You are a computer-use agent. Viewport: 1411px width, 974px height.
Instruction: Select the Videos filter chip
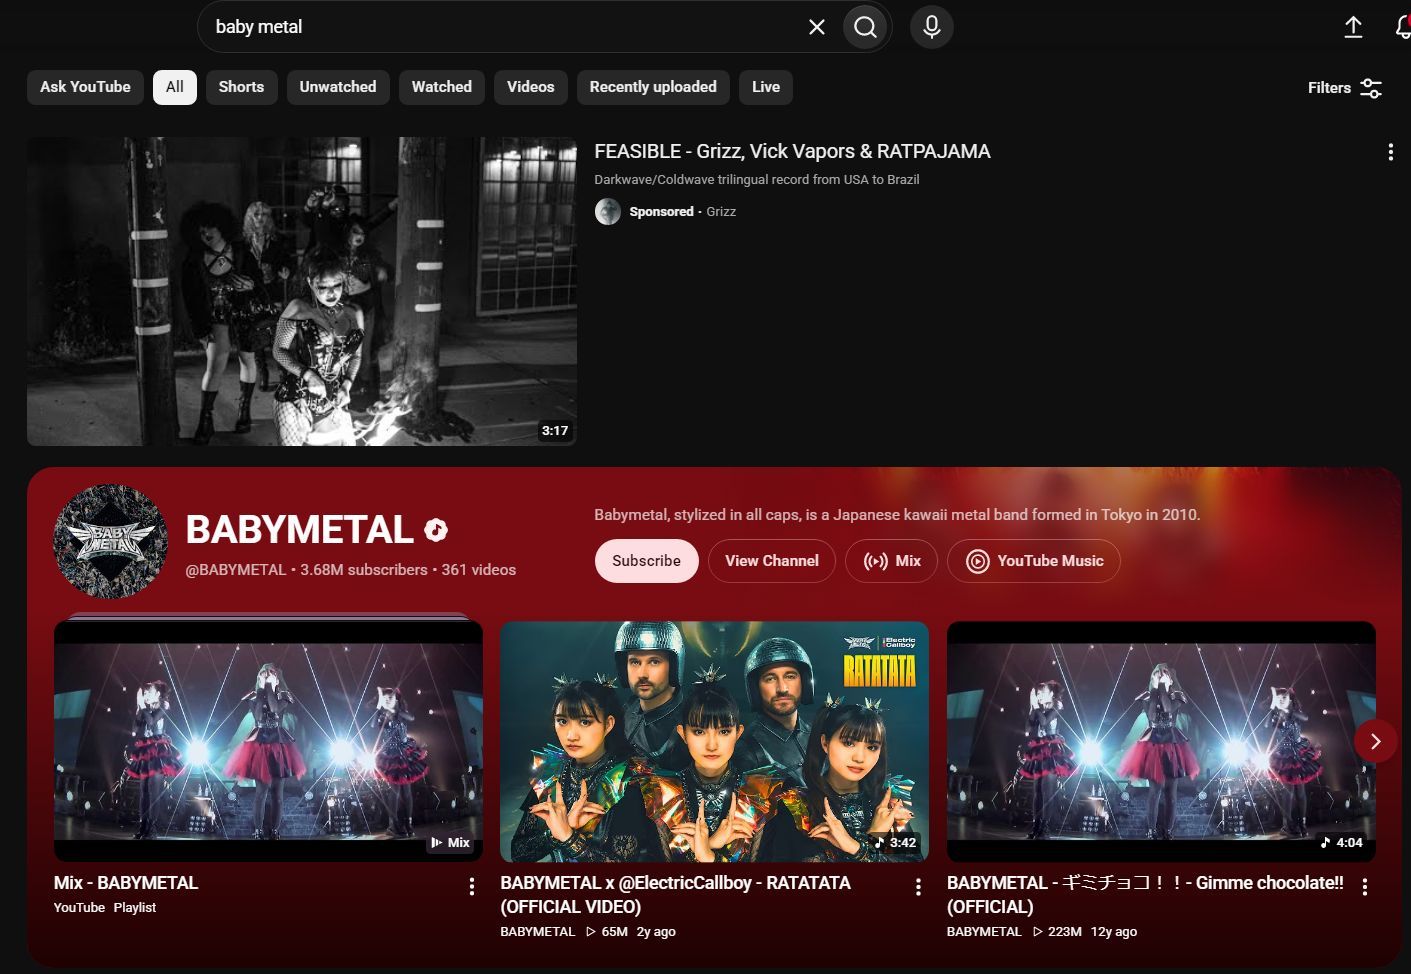[531, 87]
